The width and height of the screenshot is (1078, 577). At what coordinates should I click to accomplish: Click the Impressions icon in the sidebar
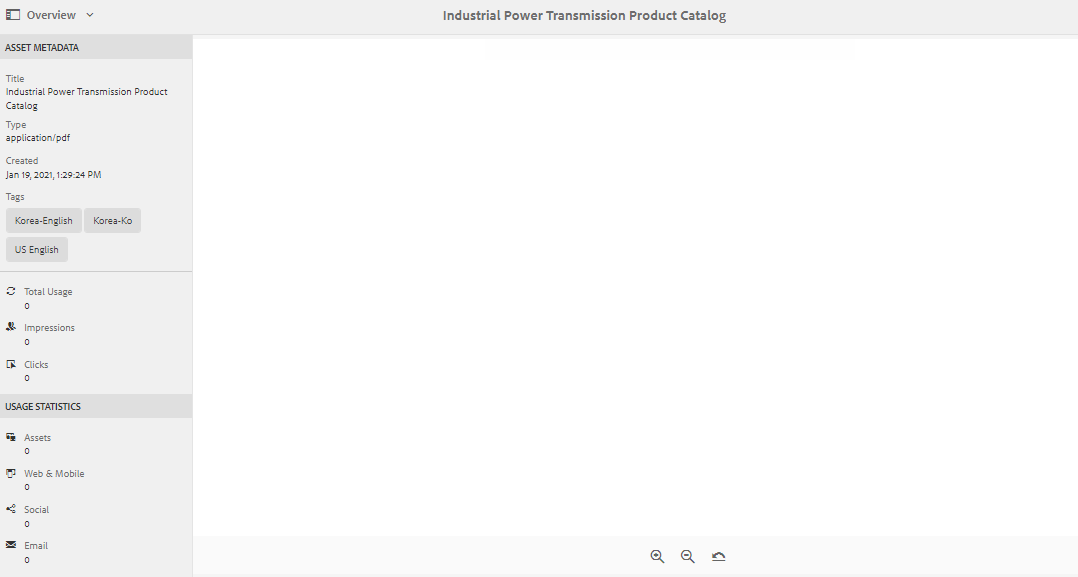[x=10, y=327]
